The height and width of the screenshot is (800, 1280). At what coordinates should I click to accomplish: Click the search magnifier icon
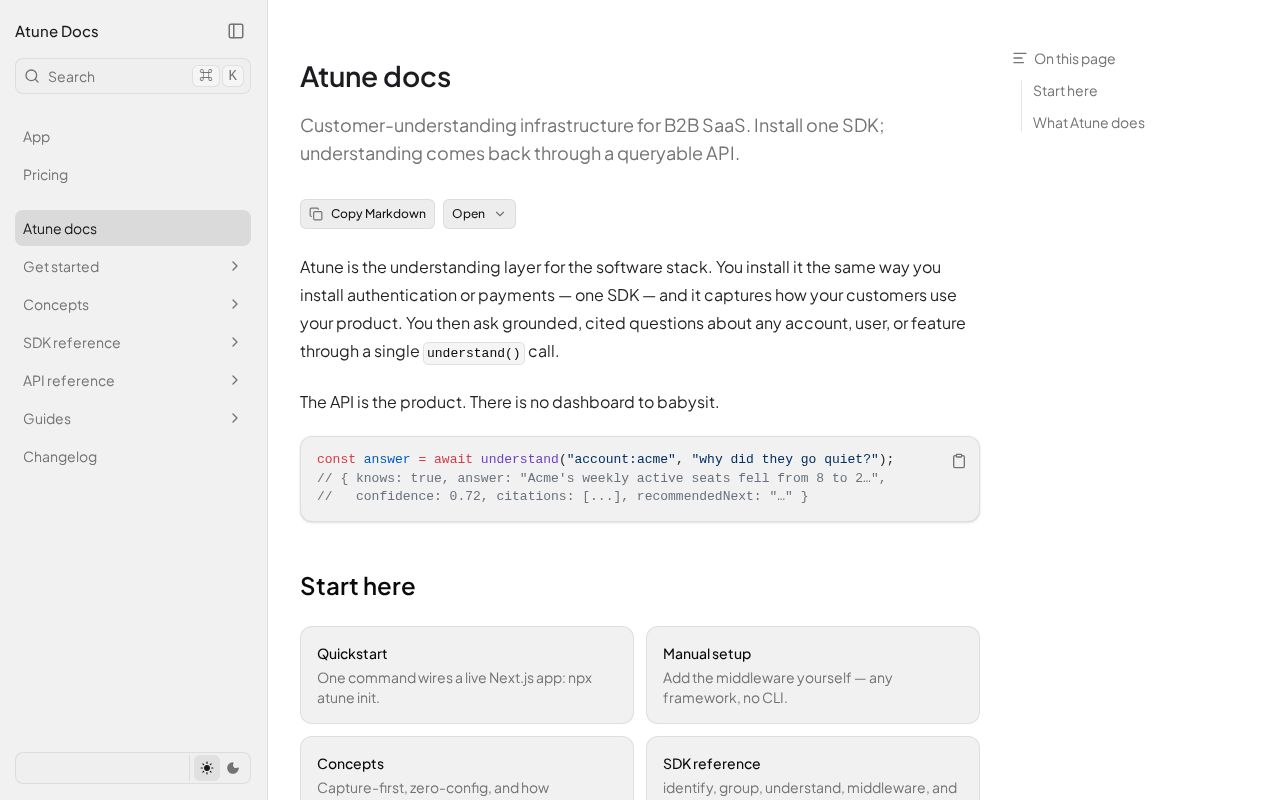(x=32, y=76)
